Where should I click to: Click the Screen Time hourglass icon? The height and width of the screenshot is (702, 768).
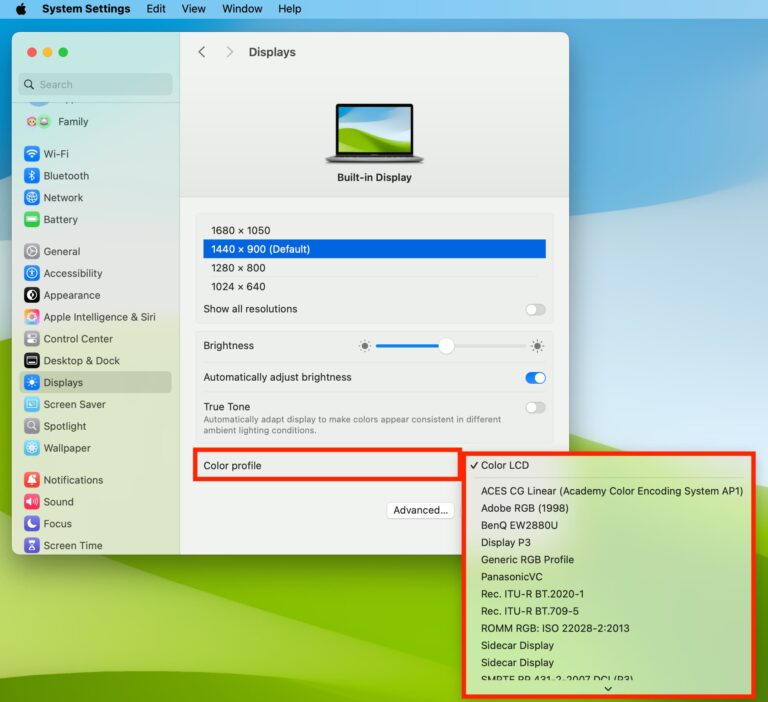[x=32, y=545]
